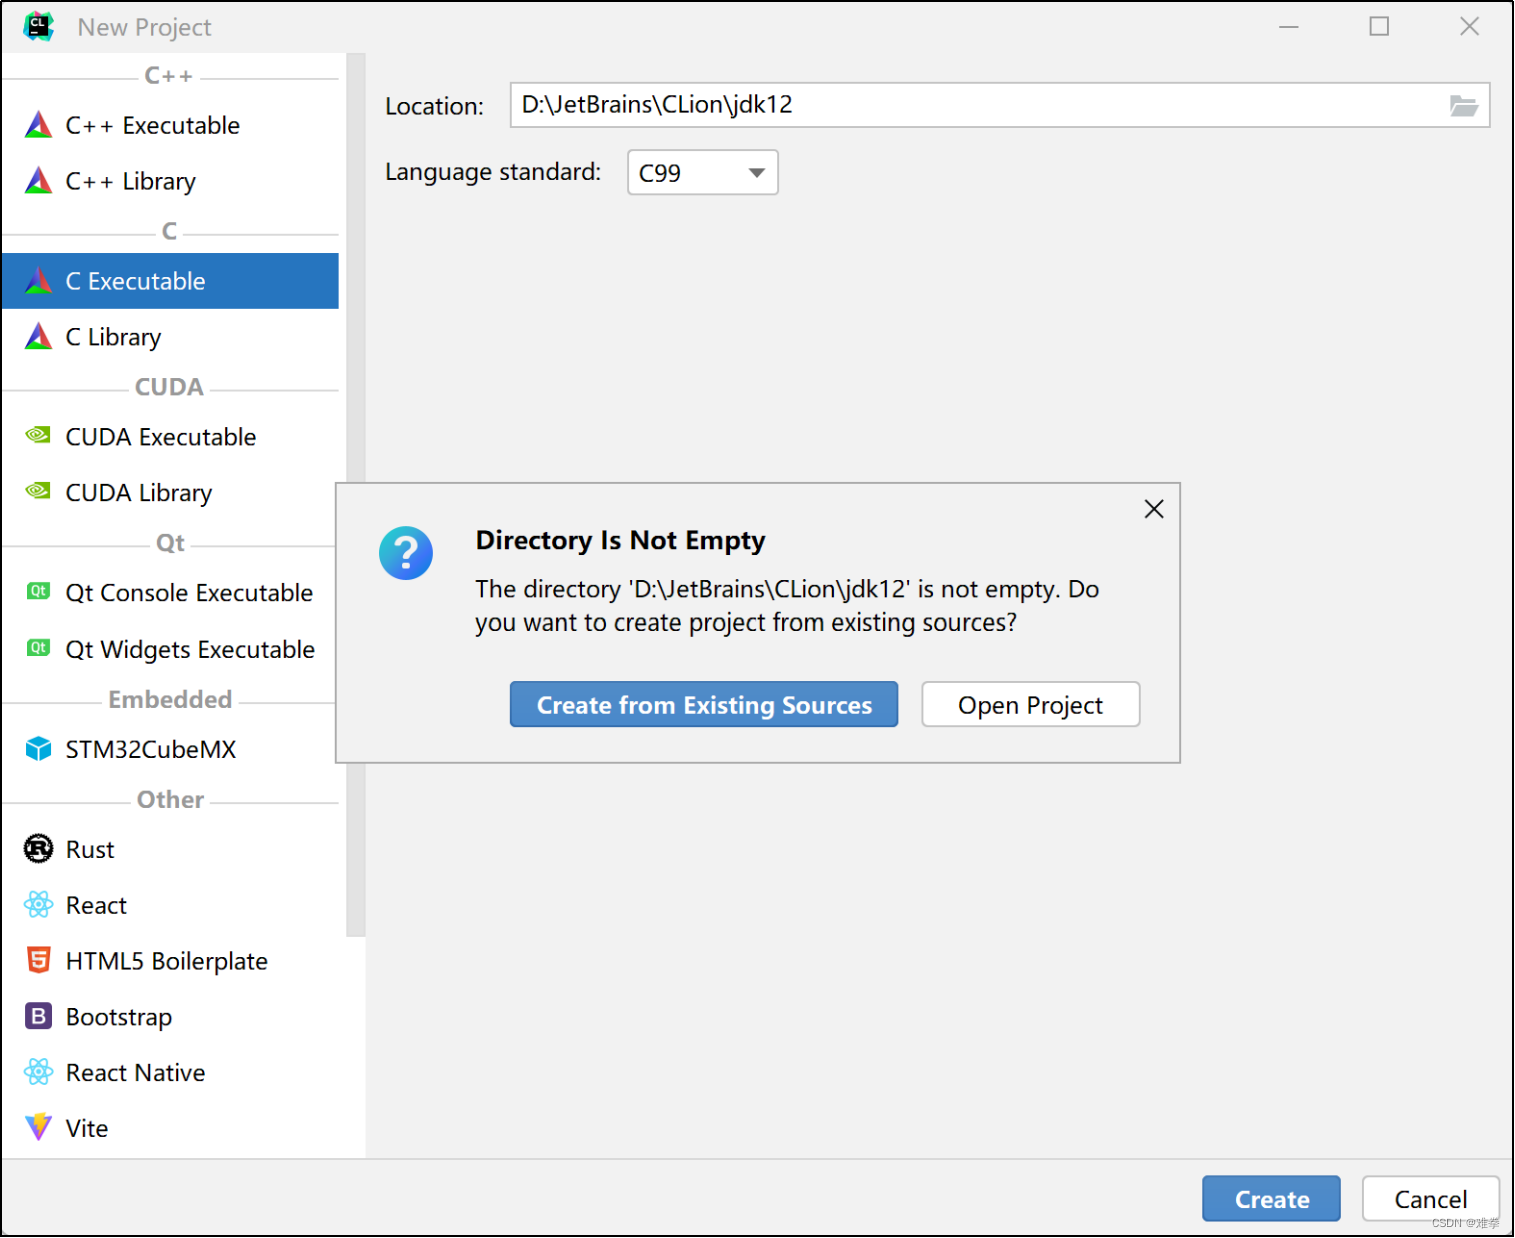
Task: Click the Location label
Action: [434, 106]
